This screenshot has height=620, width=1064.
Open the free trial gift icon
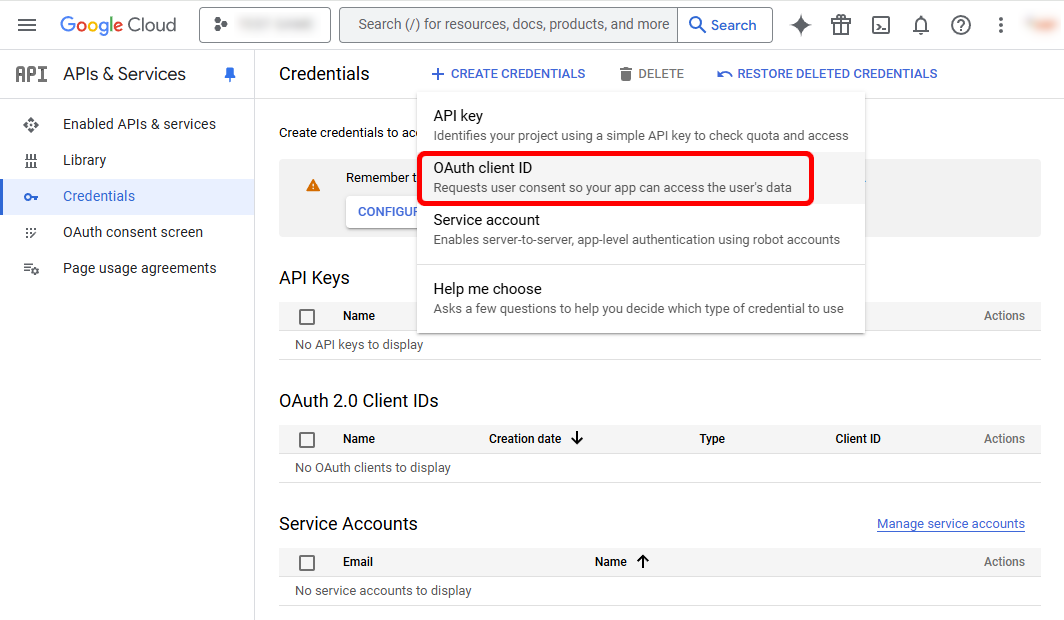(841, 25)
